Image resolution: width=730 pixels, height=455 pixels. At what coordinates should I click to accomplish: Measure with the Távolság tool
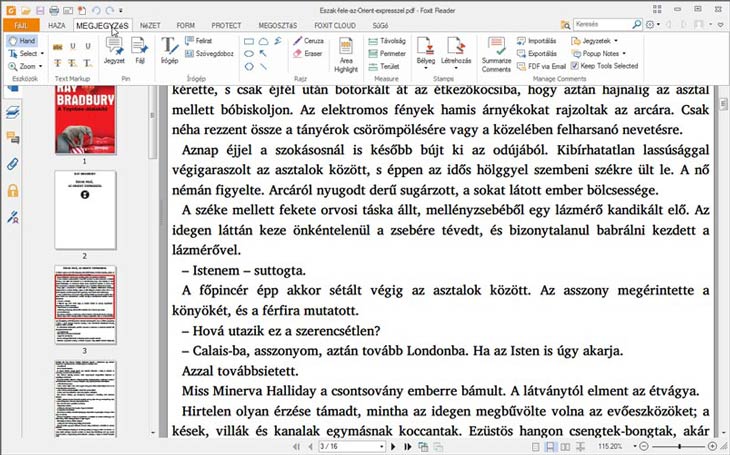point(386,41)
